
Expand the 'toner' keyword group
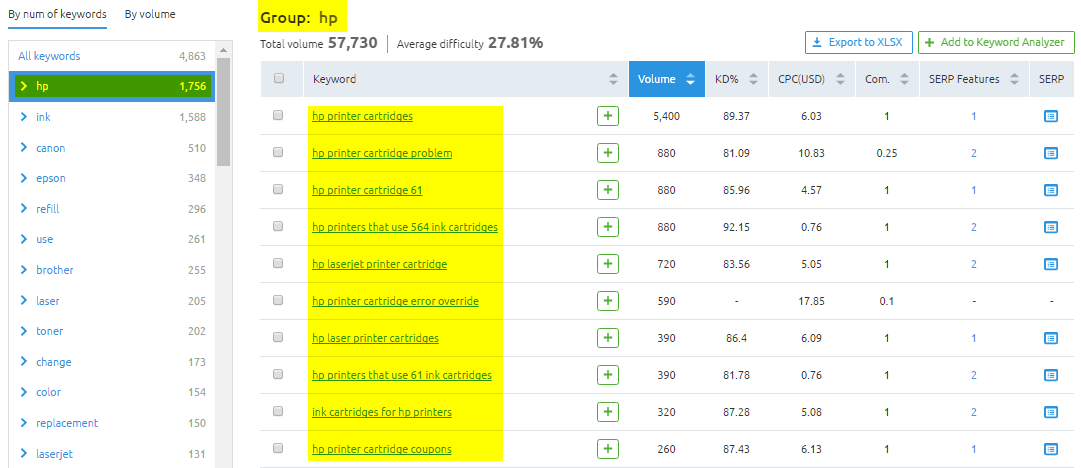[24, 331]
